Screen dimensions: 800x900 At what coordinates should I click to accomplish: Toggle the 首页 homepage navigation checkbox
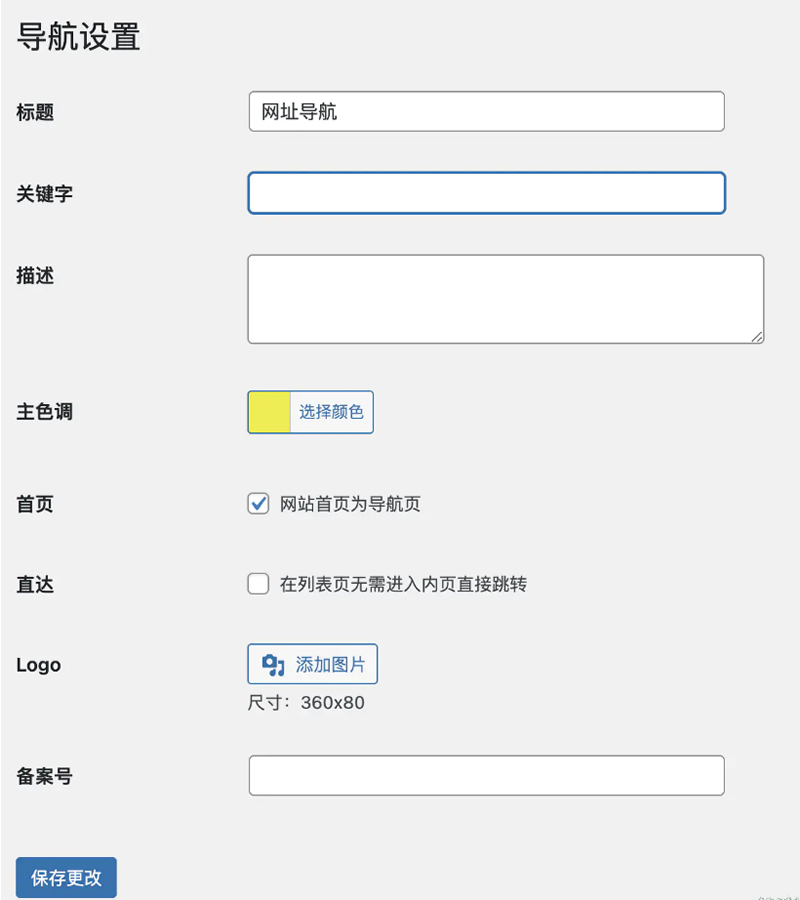tap(258, 504)
